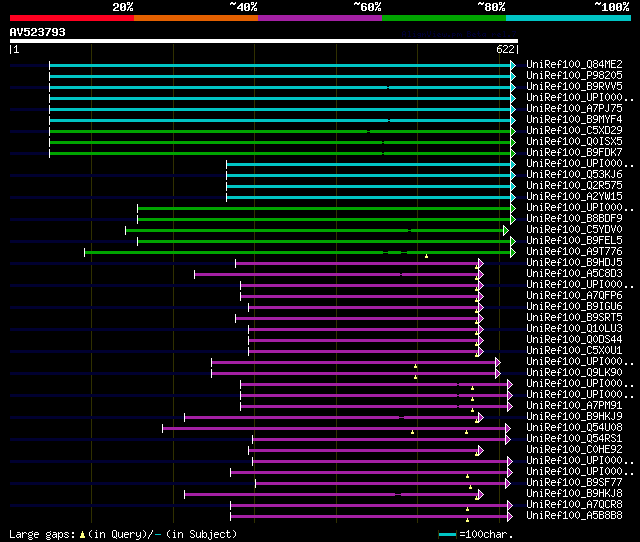Select the UniRef100_A9T776 label

click(574, 252)
